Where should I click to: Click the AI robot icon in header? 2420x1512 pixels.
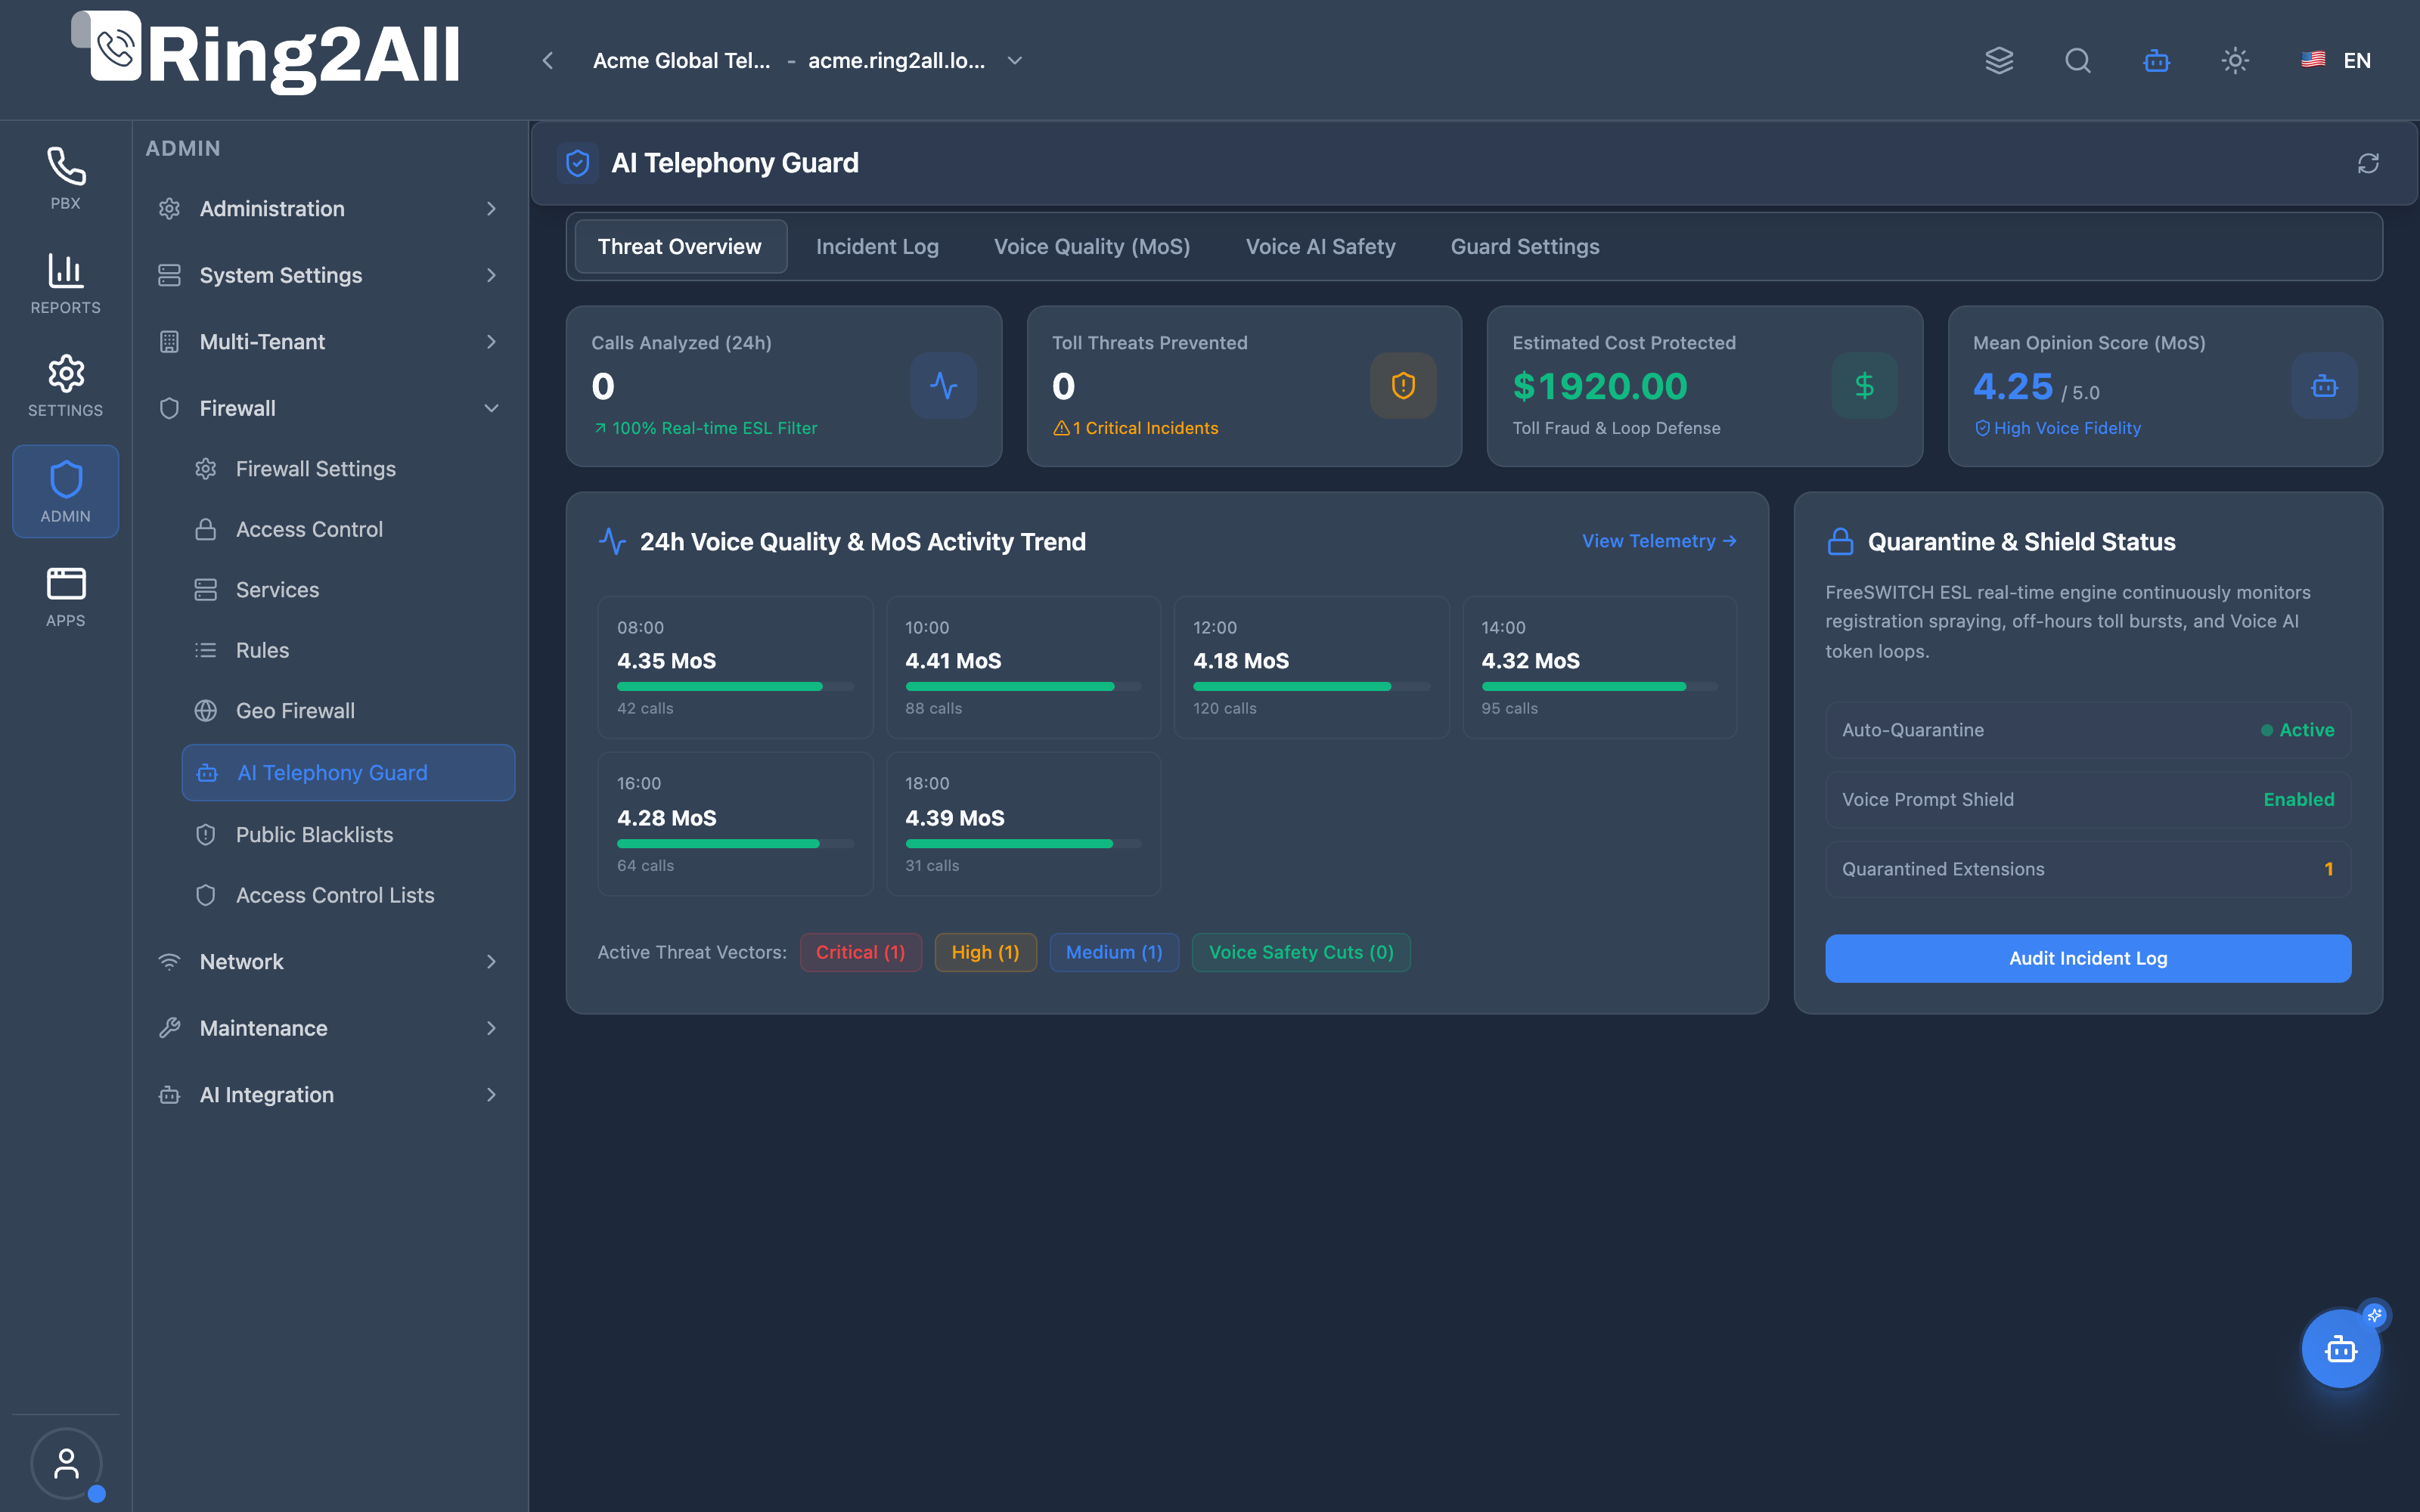2156,61
